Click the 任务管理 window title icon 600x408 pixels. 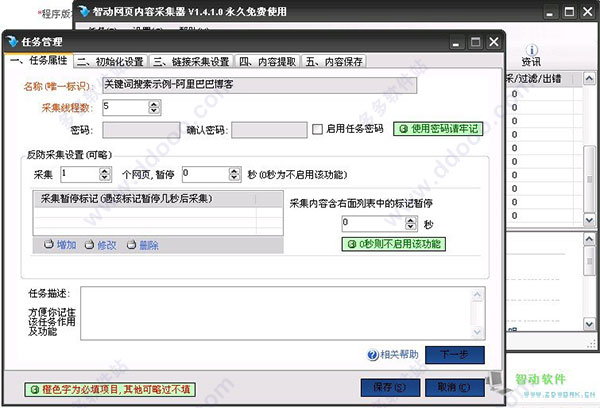(x=11, y=42)
